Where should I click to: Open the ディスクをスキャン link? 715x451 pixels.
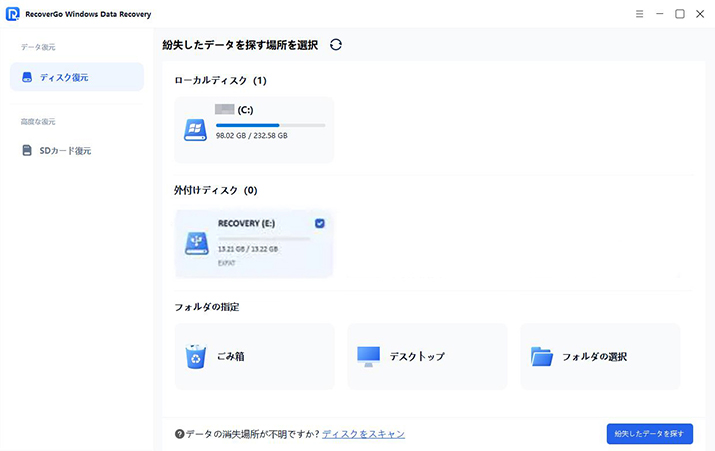coord(363,434)
